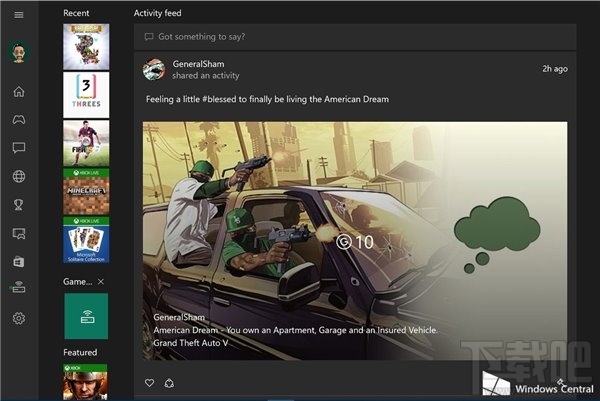Open the Store icon in sidebar

tap(18, 261)
